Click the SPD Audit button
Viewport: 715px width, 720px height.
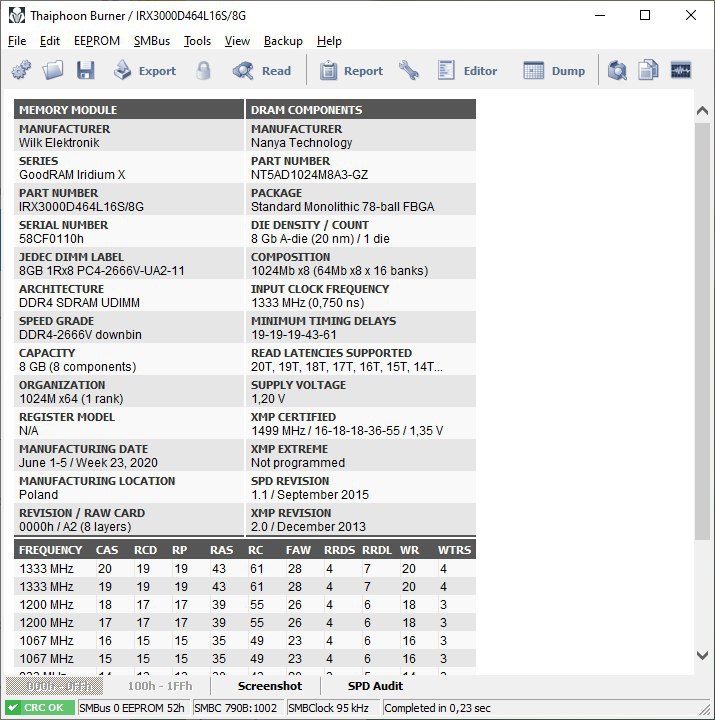tap(375, 686)
